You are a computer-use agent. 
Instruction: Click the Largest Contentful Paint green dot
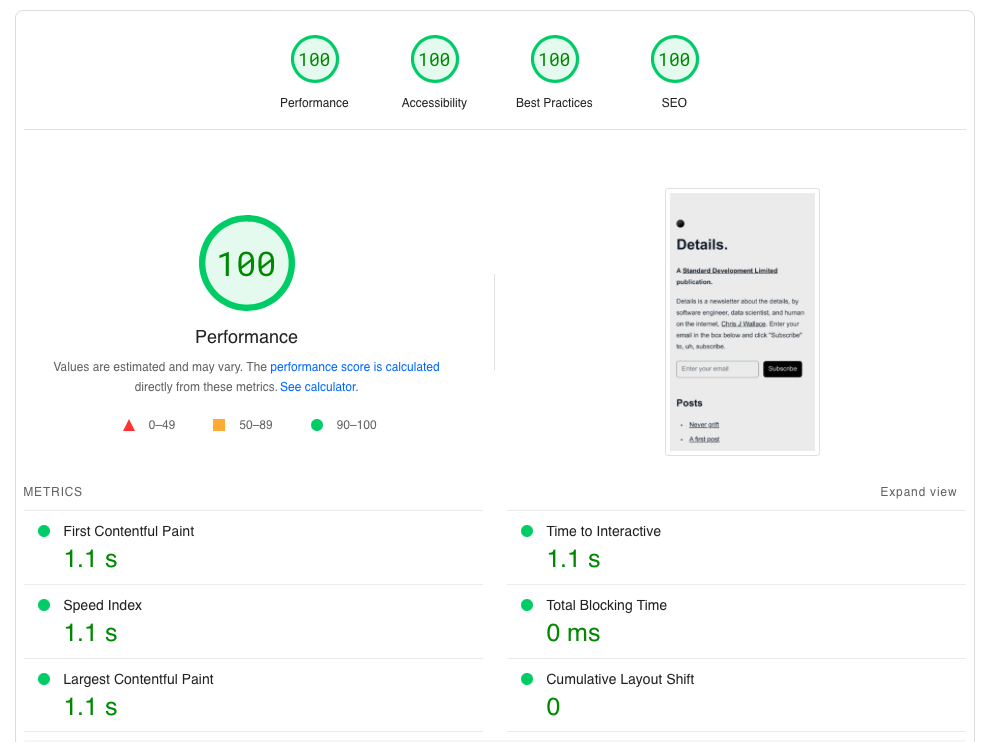tap(44, 679)
